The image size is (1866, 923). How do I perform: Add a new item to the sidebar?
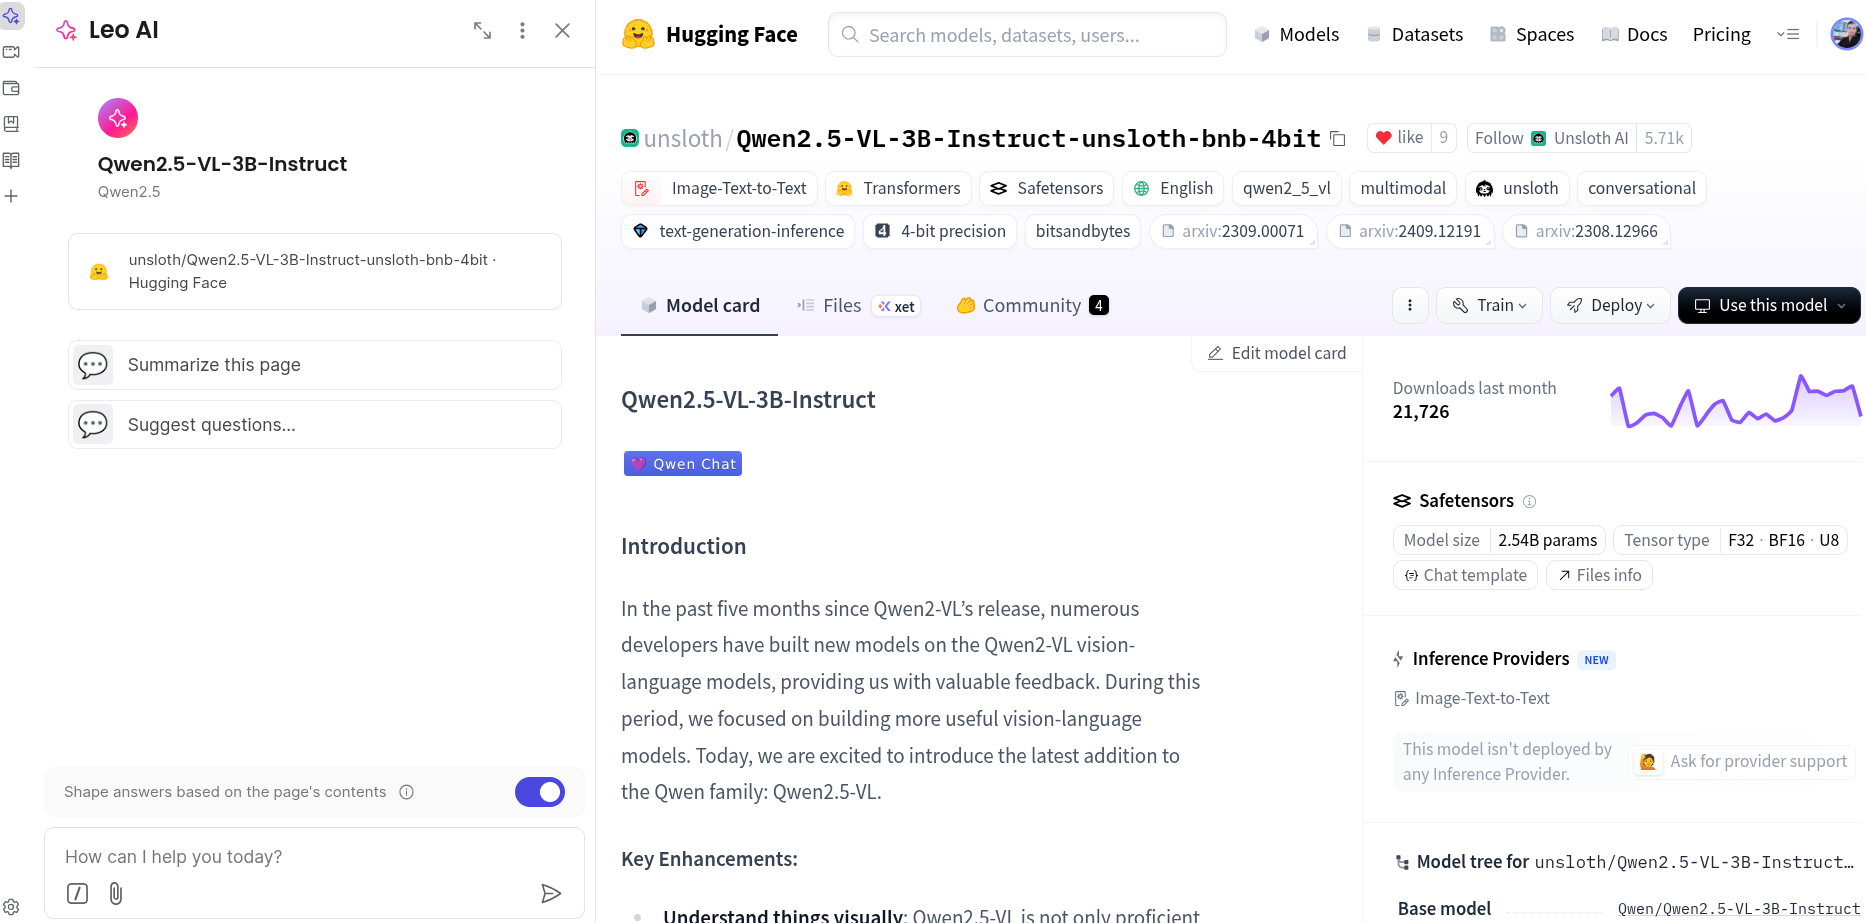[x=11, y=196]
